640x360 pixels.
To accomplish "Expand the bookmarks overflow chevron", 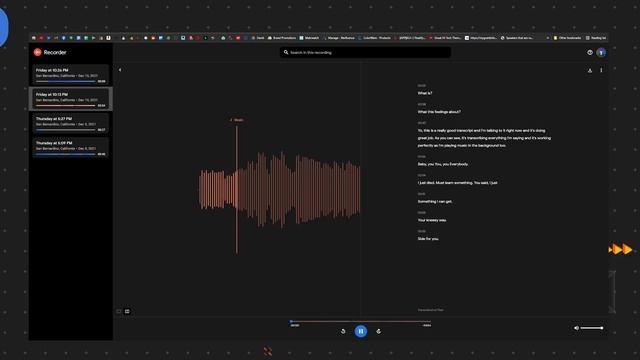I will (547, 38).
